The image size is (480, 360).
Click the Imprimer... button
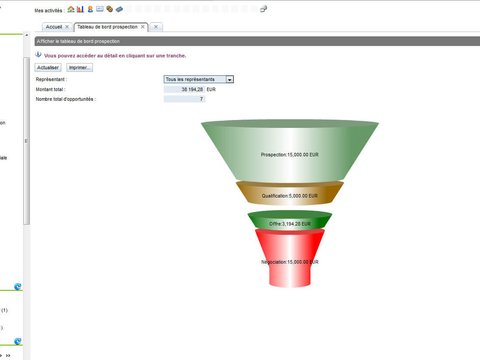point(79,68)
